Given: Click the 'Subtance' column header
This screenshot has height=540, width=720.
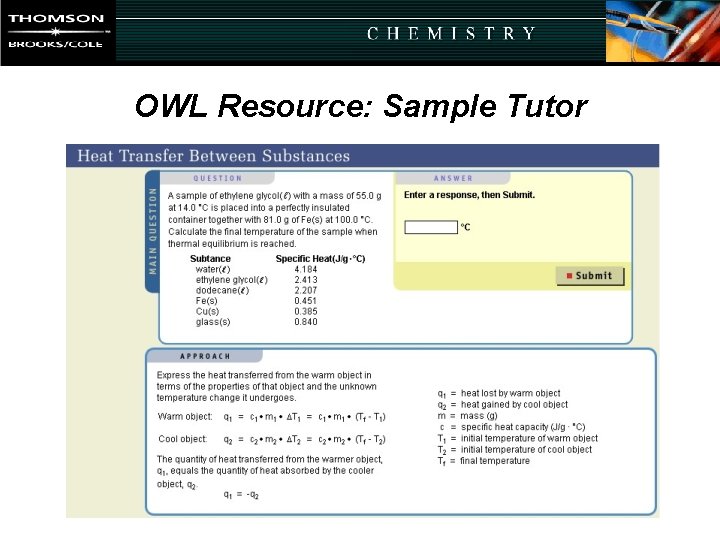Looking at the screenshot, I should click(x=210, y=259).
